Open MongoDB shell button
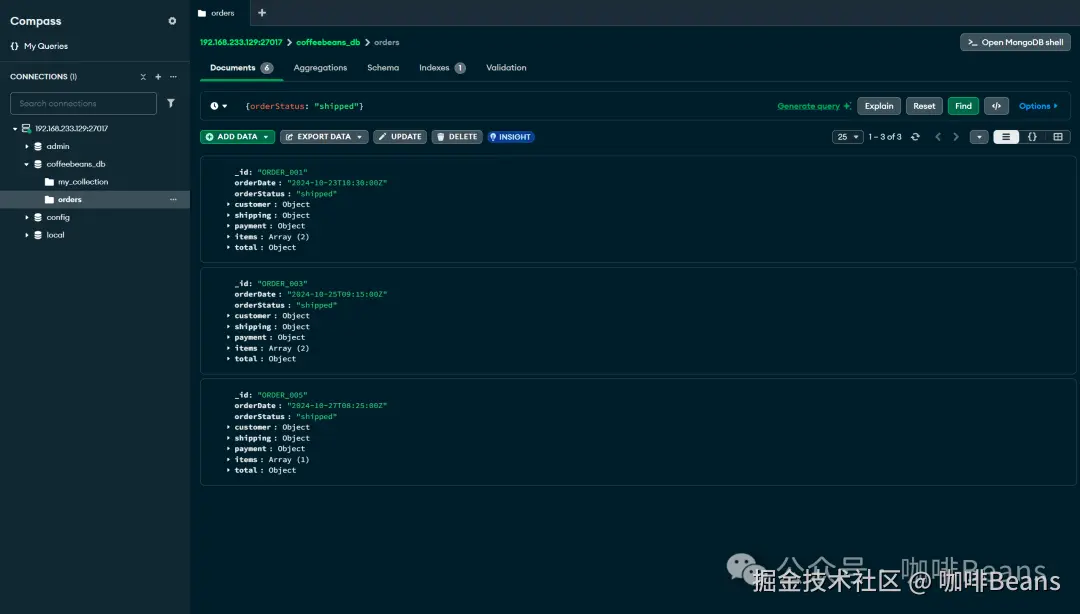Image resolution: width=1080 pixels, height=614 pixels. pos(1015,42)
